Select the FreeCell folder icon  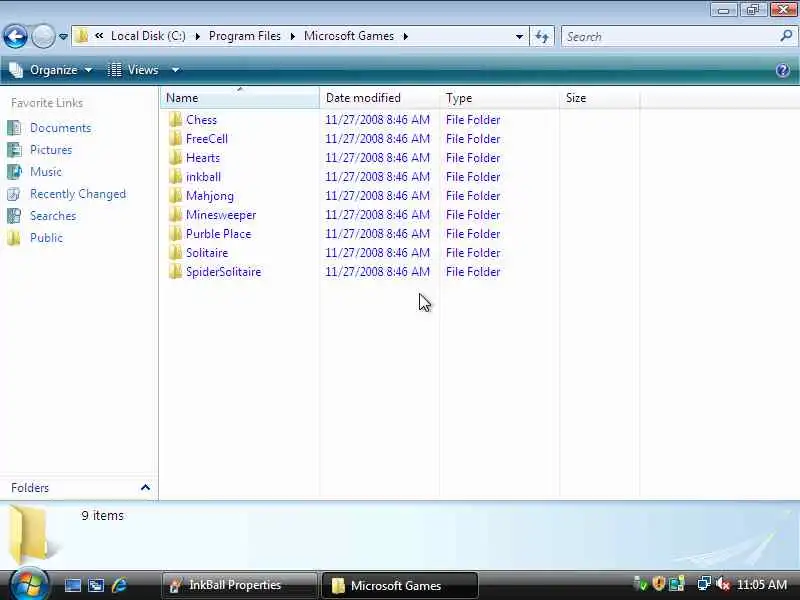176,139
